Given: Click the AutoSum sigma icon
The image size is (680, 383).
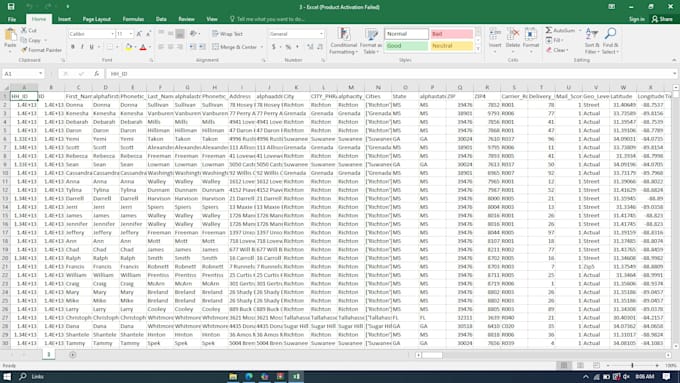Looking at the screenshot, I should point(549,30).
